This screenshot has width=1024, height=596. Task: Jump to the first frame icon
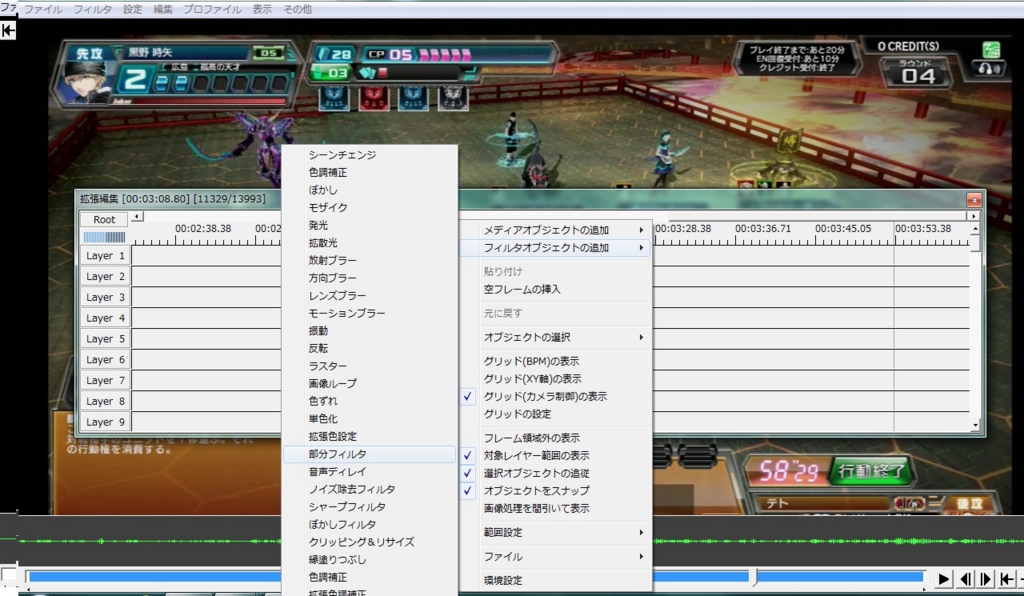click(x=1007, y=578)
